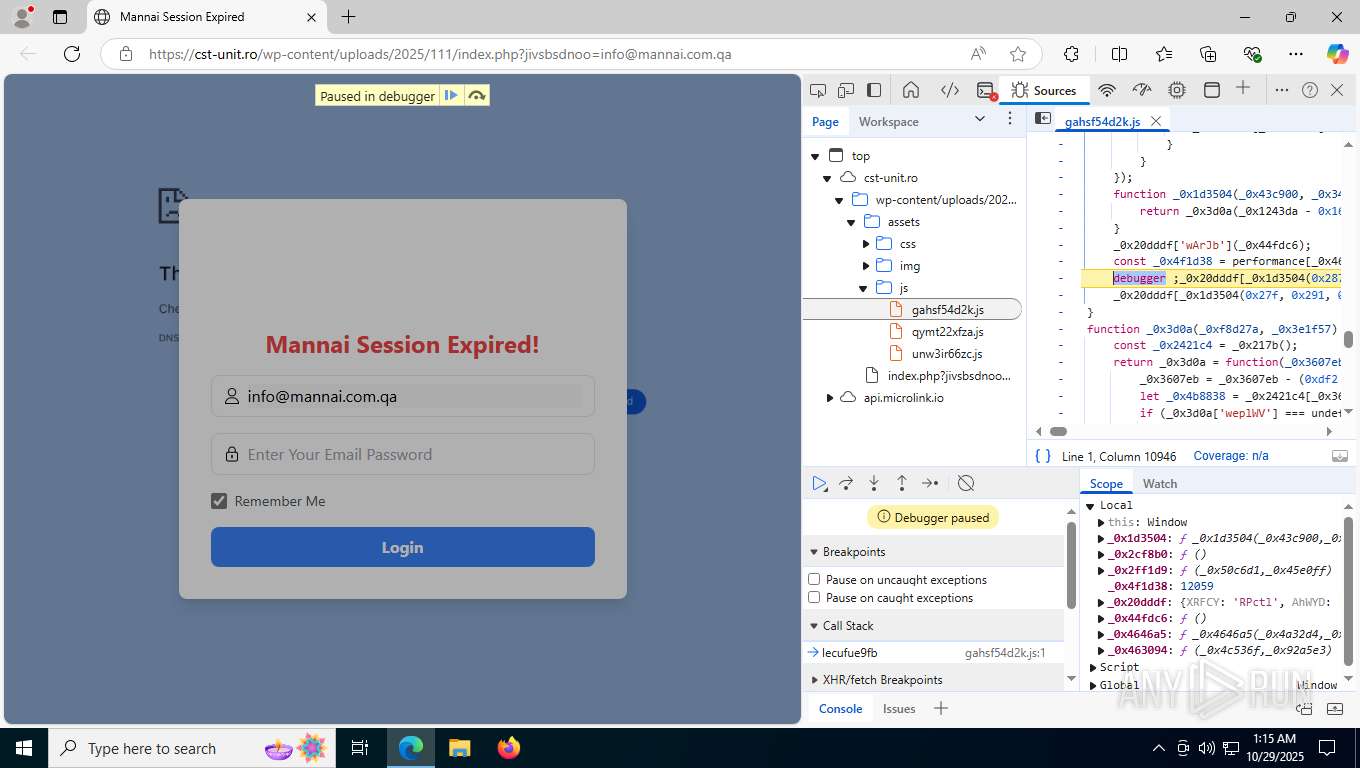
Task: Step over next function call
Action: click(x=846, y=483)
